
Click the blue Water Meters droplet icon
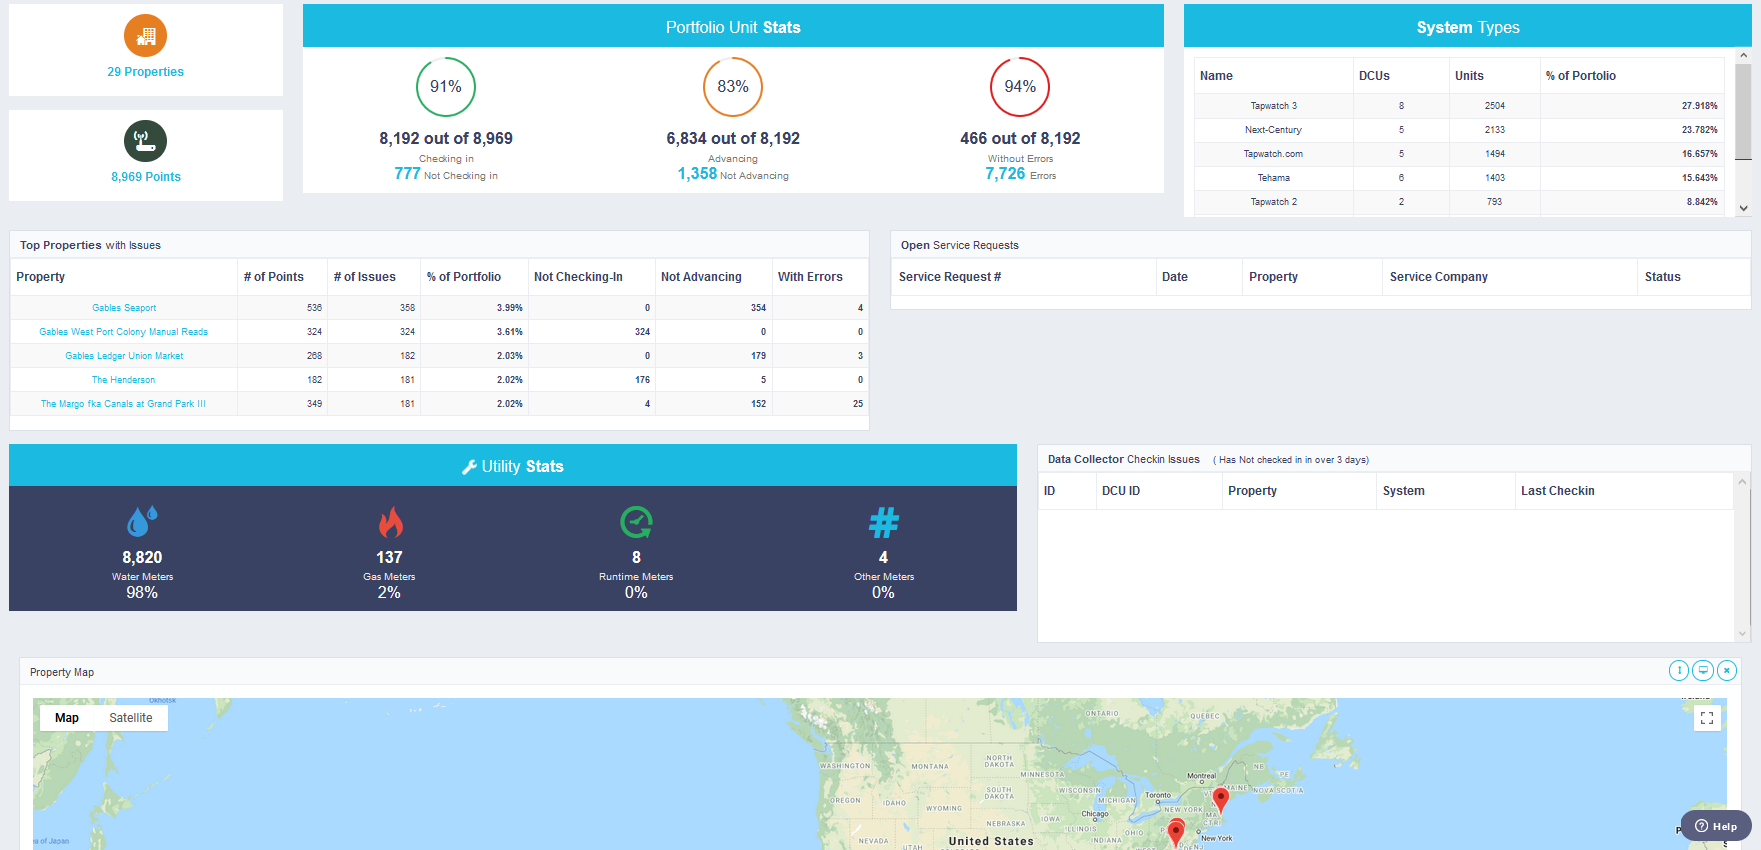142,521
